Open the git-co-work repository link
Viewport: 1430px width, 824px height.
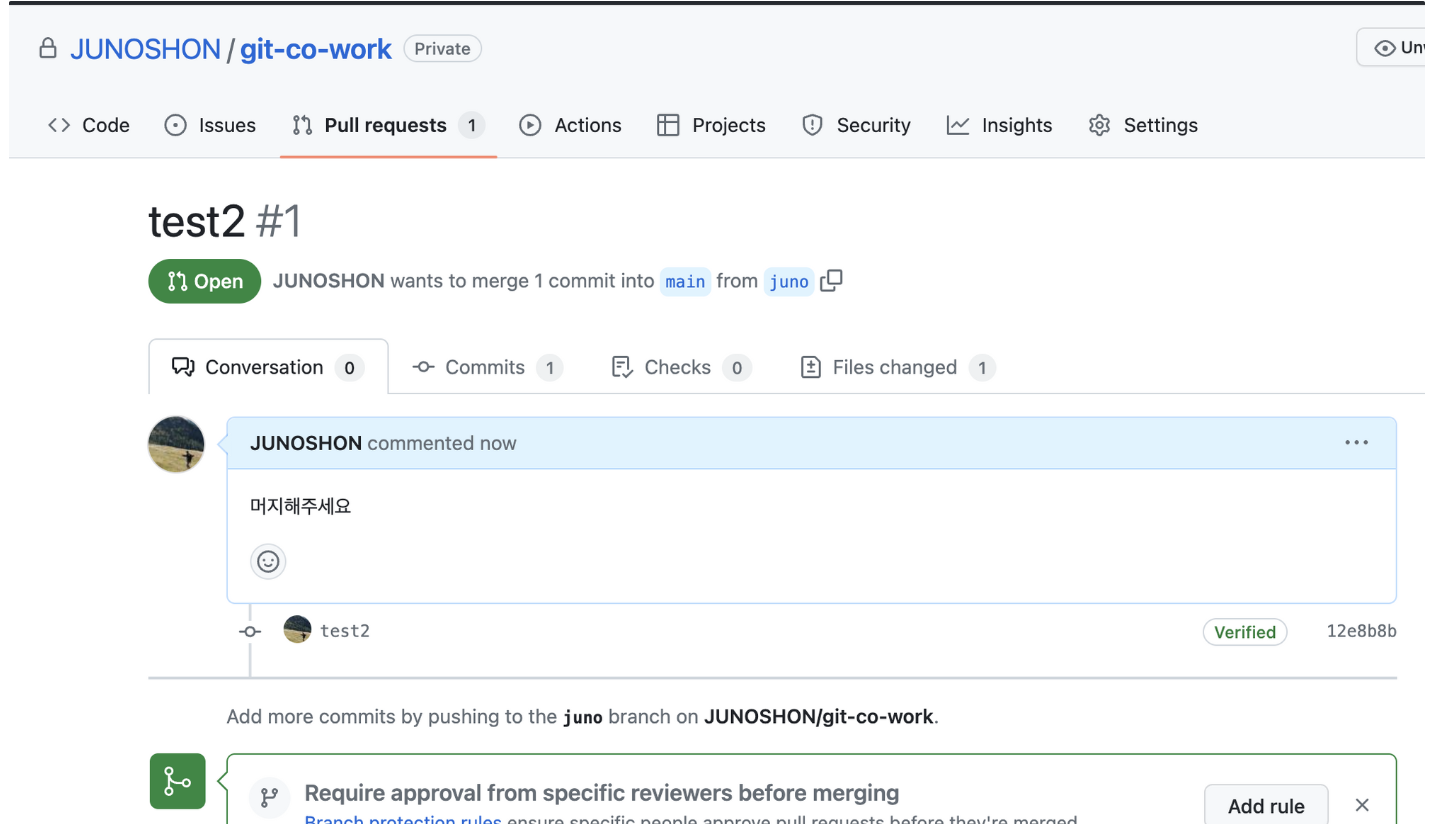(316, 49)
